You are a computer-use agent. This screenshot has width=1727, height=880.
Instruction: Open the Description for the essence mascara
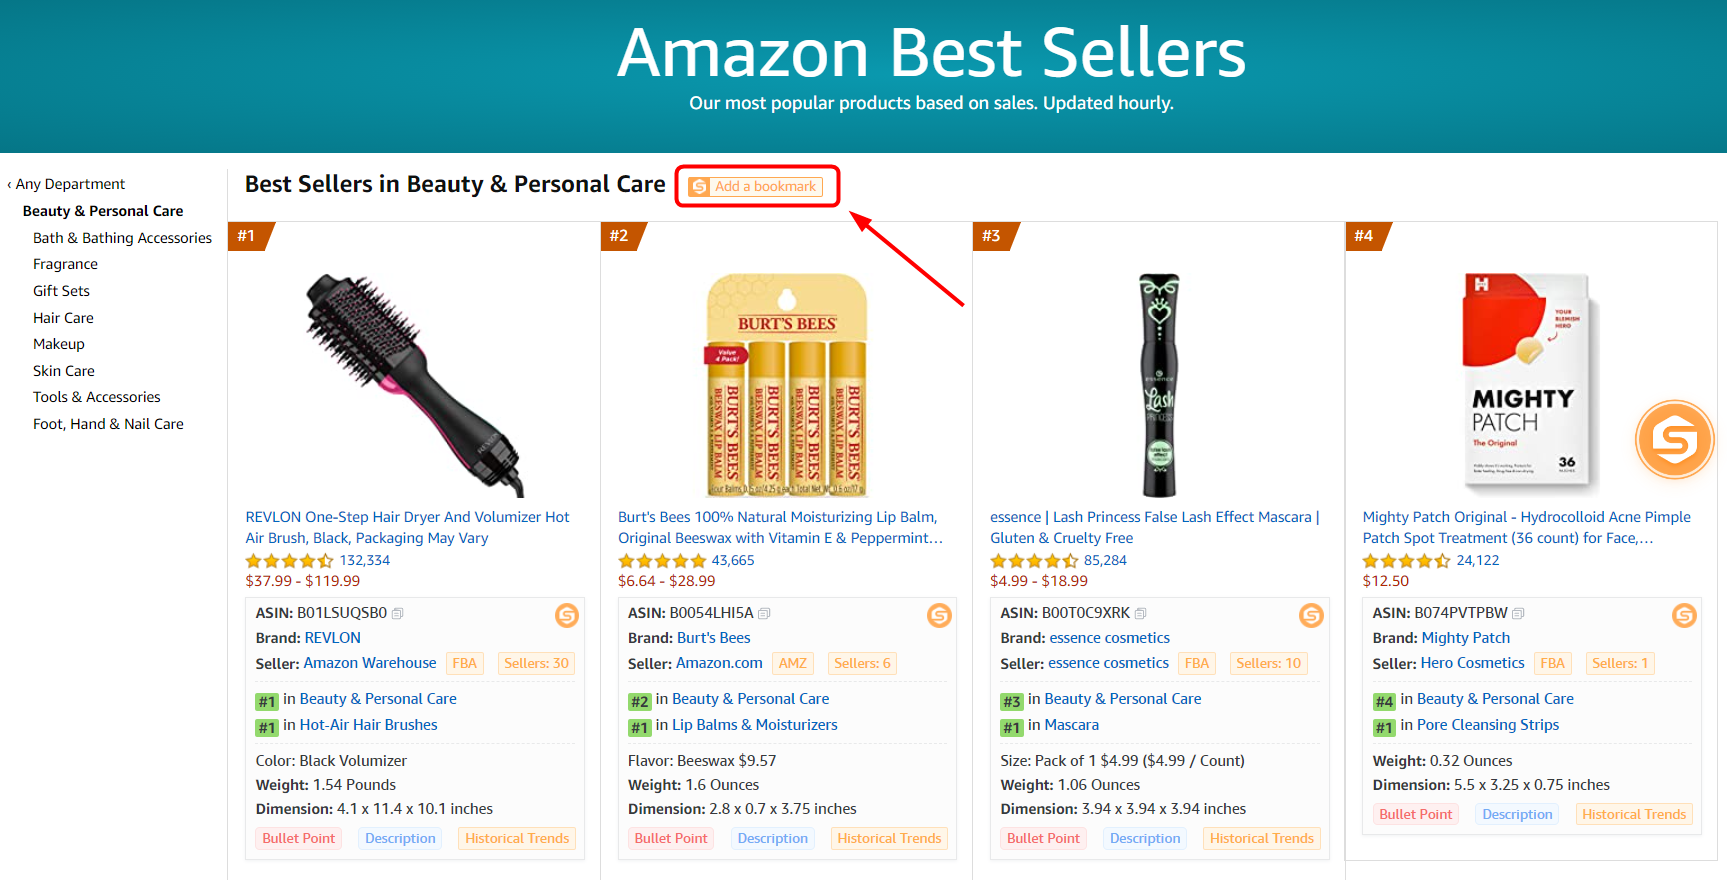[1144, 839]
